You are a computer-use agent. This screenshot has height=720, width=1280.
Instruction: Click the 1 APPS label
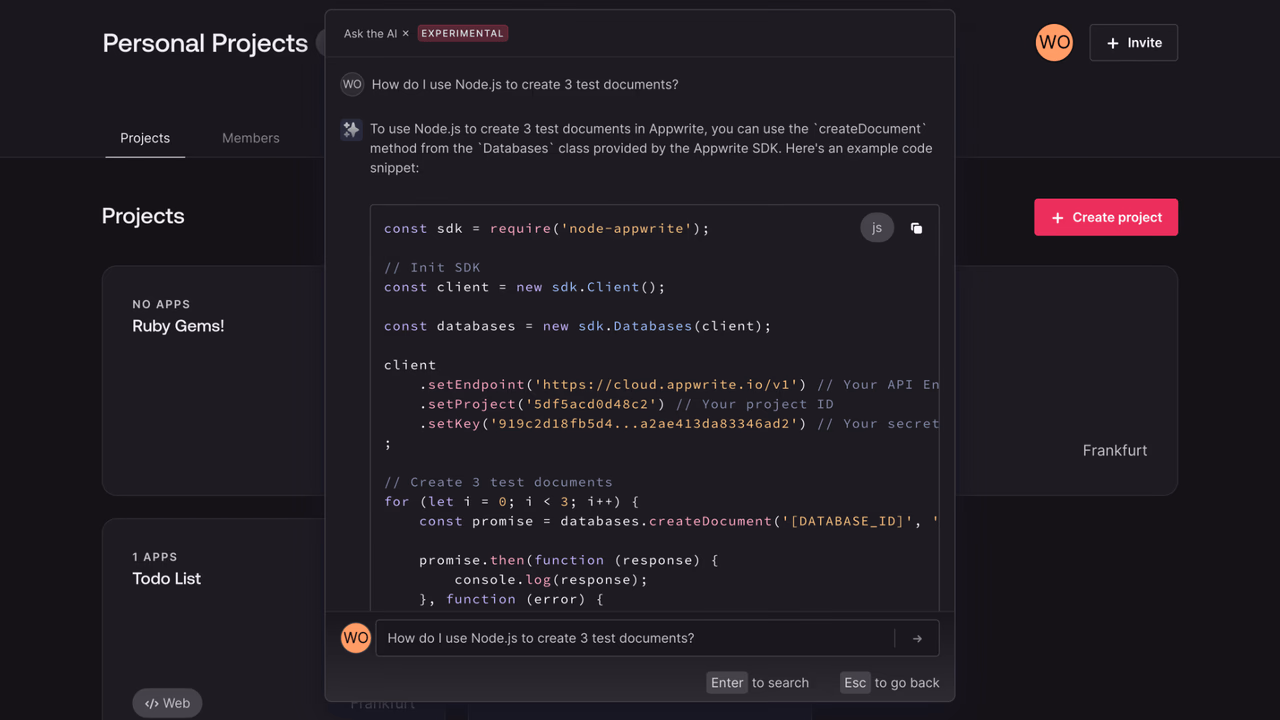pyautogui.click(x=155, y=557)
